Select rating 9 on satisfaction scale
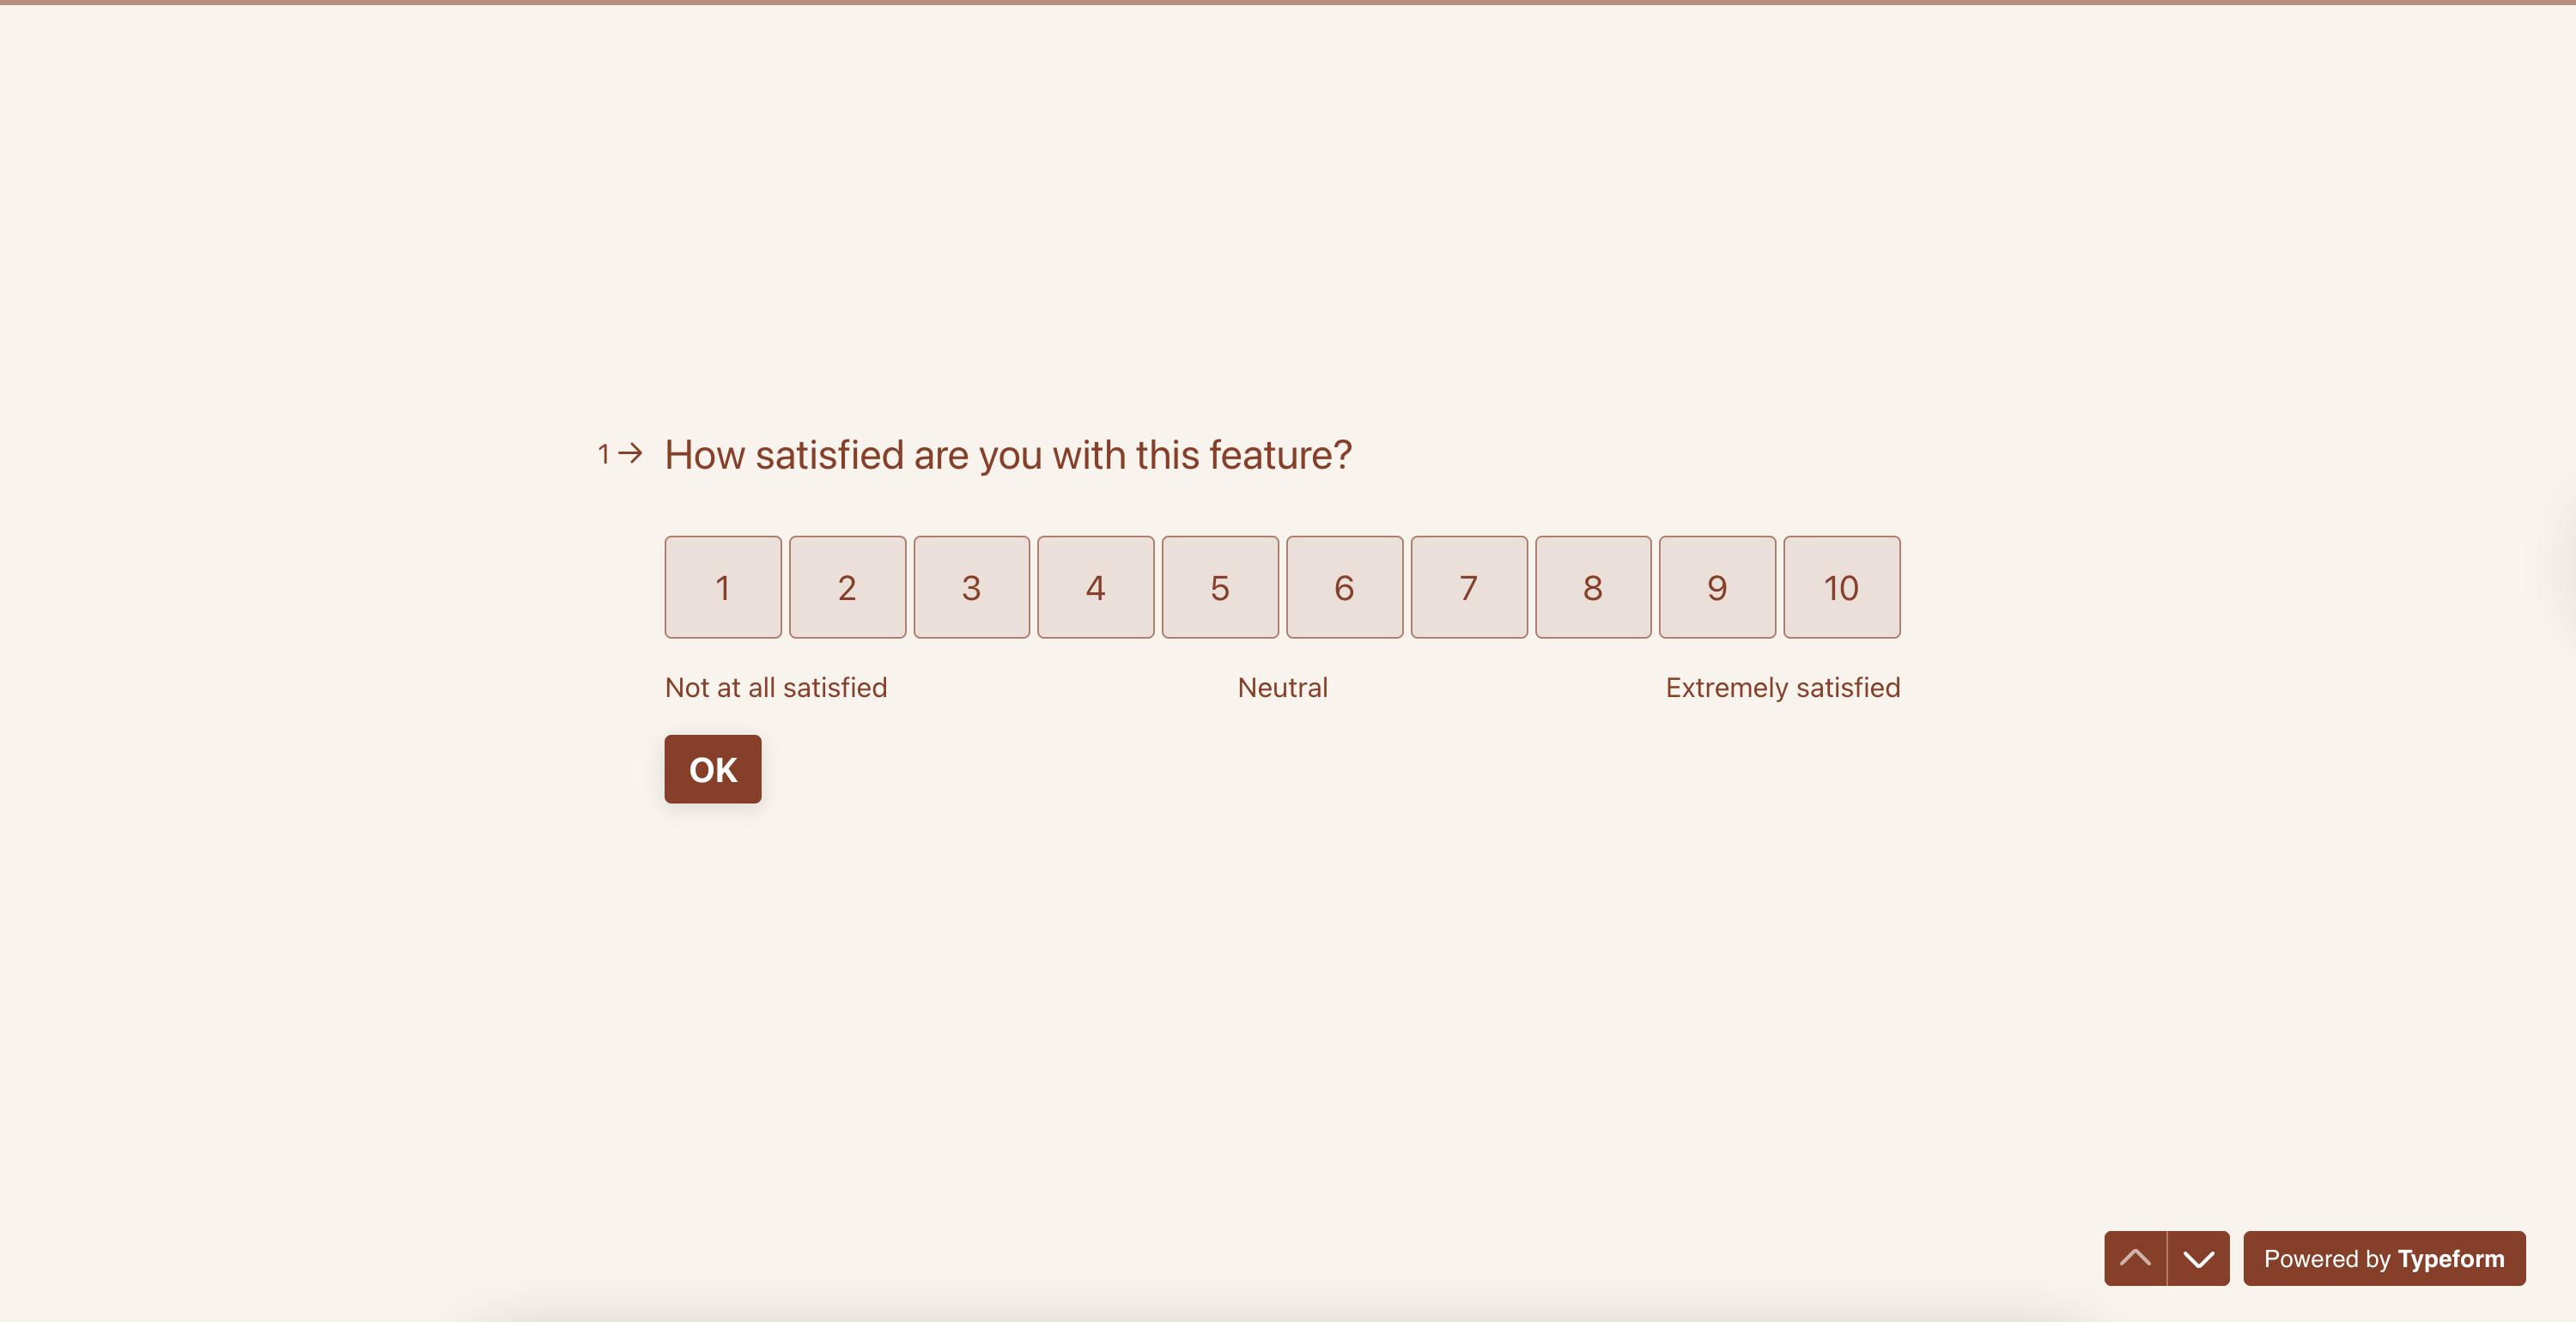The image size is (2576, 1322). click(x=1717, y=587)
